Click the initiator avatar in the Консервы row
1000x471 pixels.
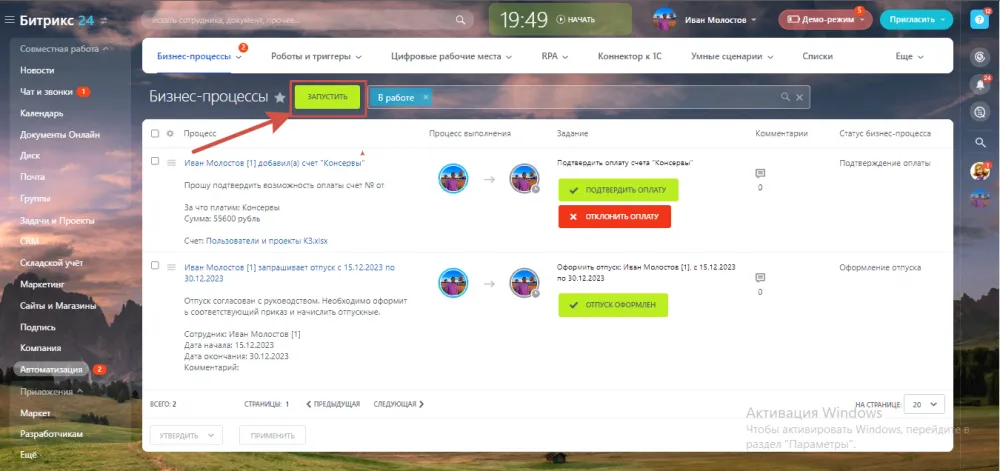453,179
